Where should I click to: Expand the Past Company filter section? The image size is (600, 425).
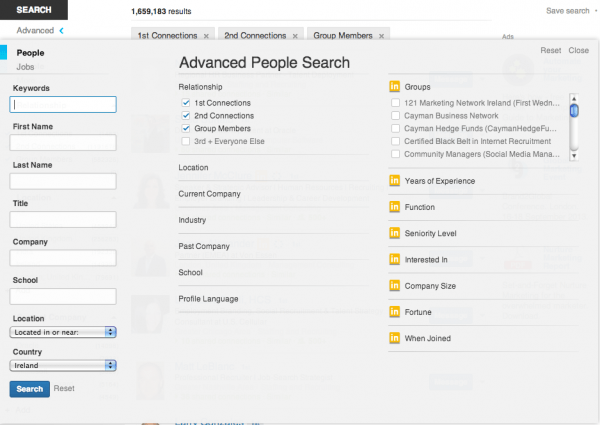pos(204,246)
